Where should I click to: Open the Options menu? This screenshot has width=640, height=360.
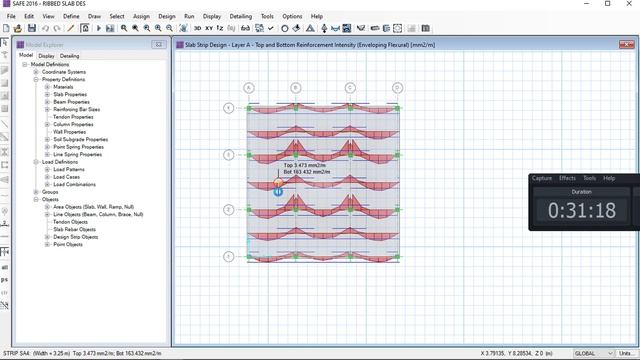tap(292, 16)
